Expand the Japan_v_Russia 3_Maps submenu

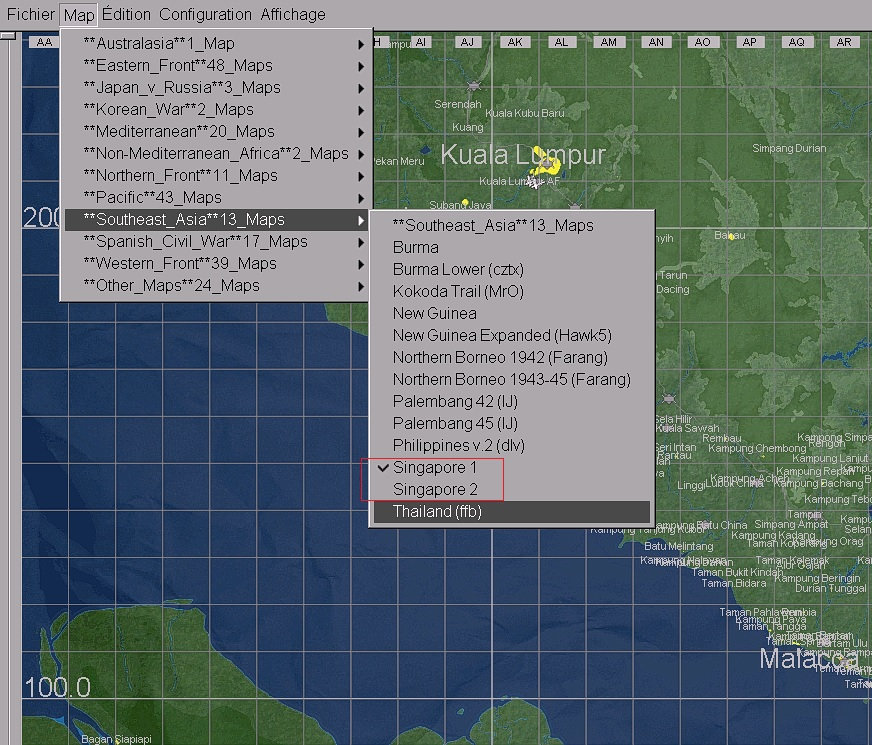pos(216,87)
